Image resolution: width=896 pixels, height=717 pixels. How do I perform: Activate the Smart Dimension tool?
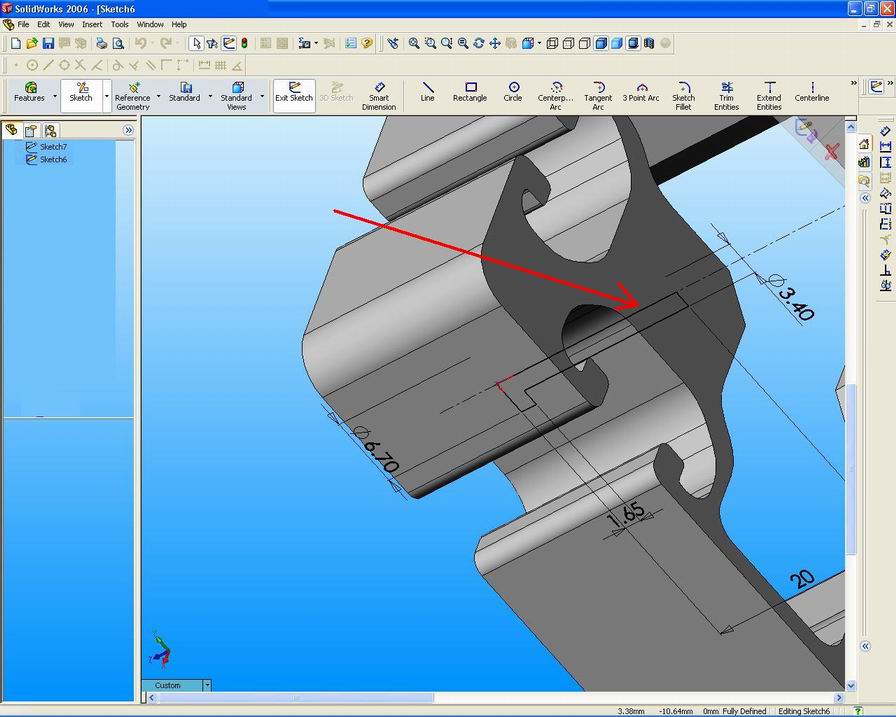click(x=380, y=92)
